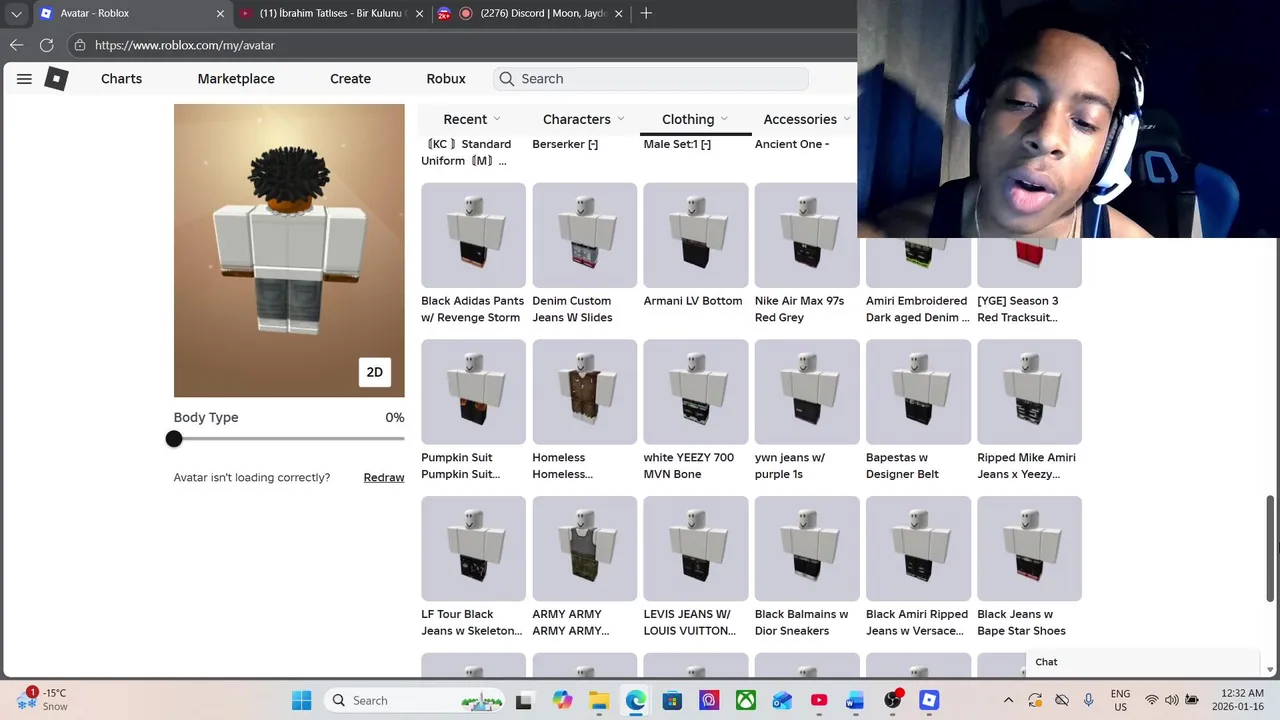Select the Avatar - Roblox tab
This screenshot has width=1280, height=720.
pos(132,14)
